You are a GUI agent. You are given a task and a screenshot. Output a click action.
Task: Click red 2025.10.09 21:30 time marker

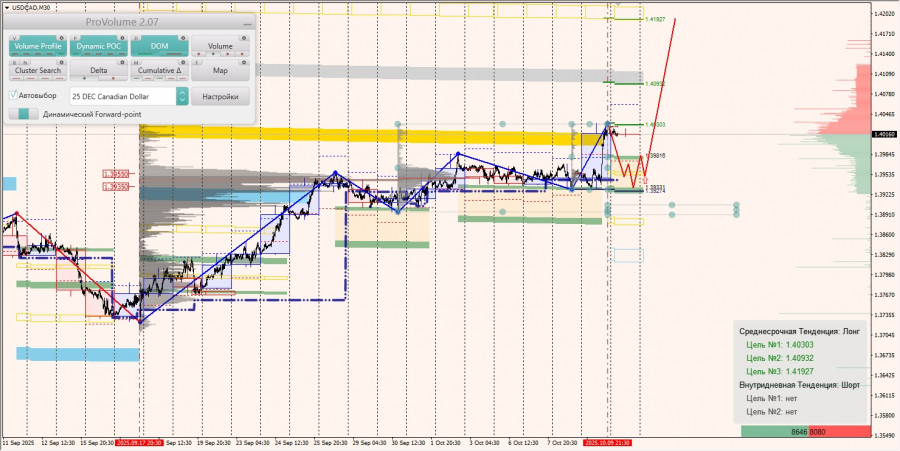[607, 443]
